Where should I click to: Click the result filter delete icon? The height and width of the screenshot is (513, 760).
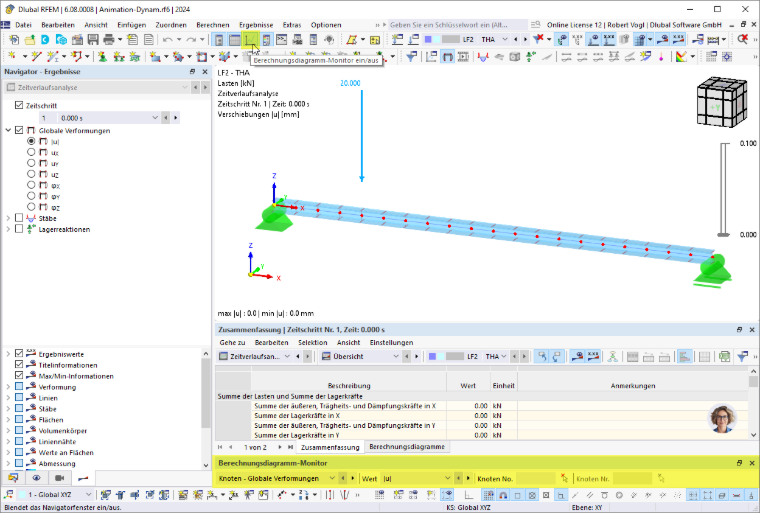click(x=538, y=39)
